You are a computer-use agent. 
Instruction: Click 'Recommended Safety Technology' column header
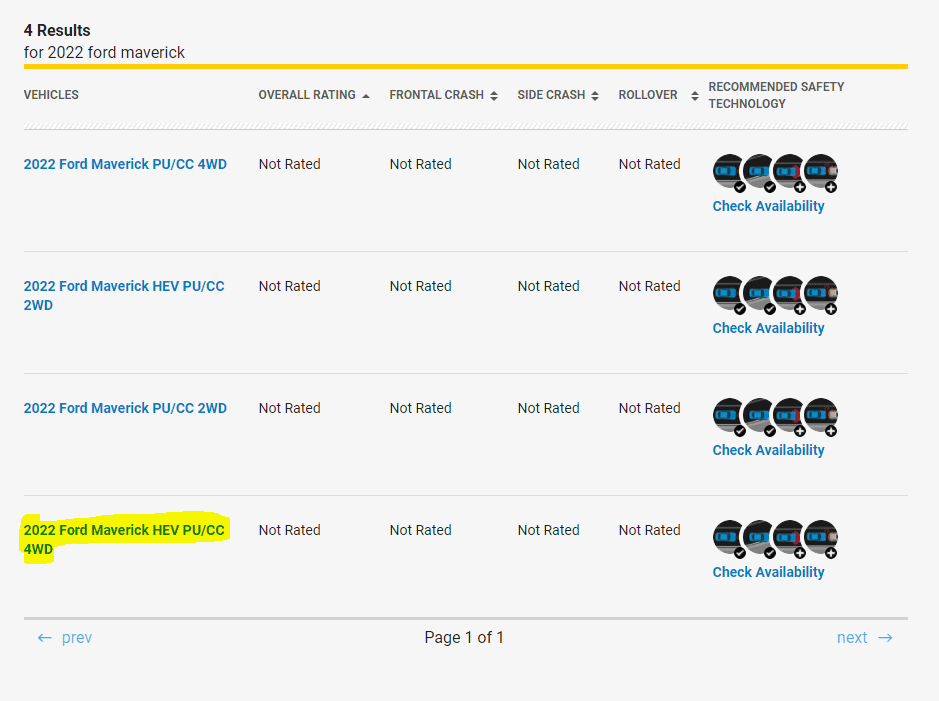click(x=776, y=95)
